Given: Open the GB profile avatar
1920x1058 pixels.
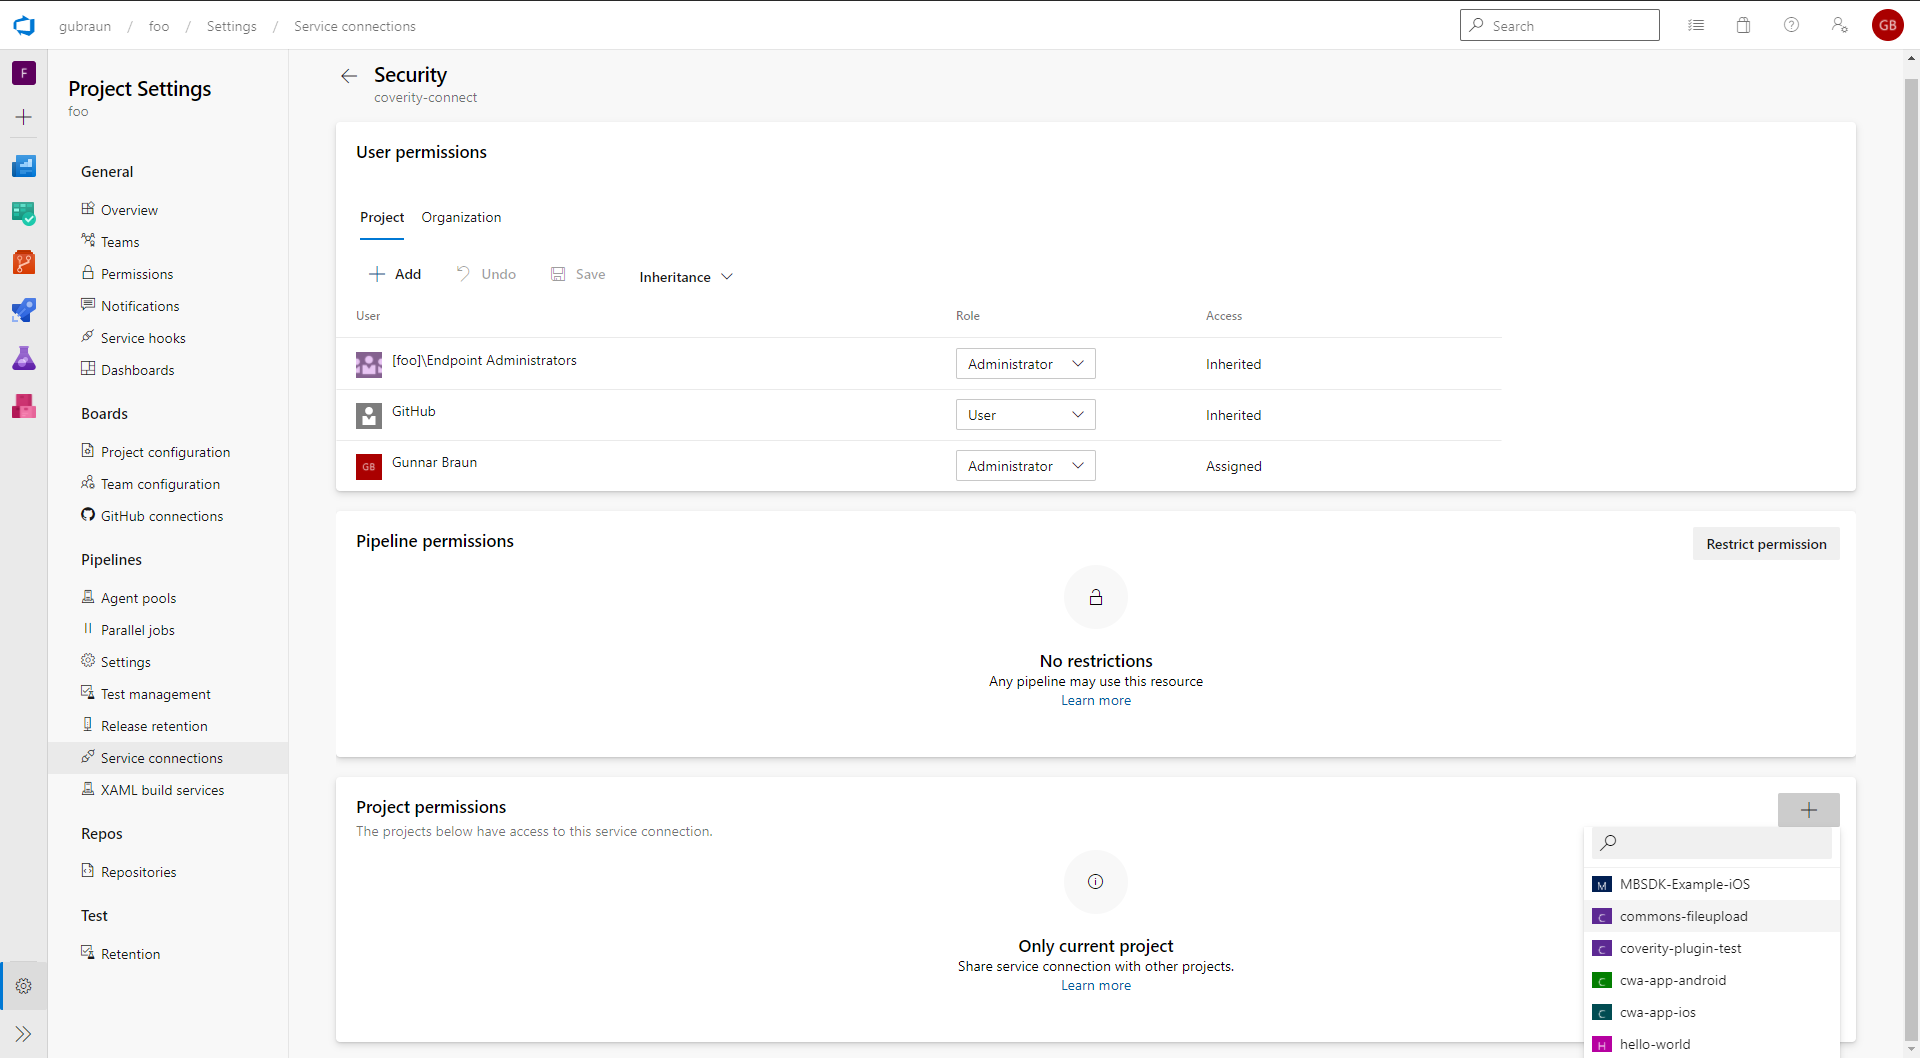Looking at the screenshot, I should 1888,25.
